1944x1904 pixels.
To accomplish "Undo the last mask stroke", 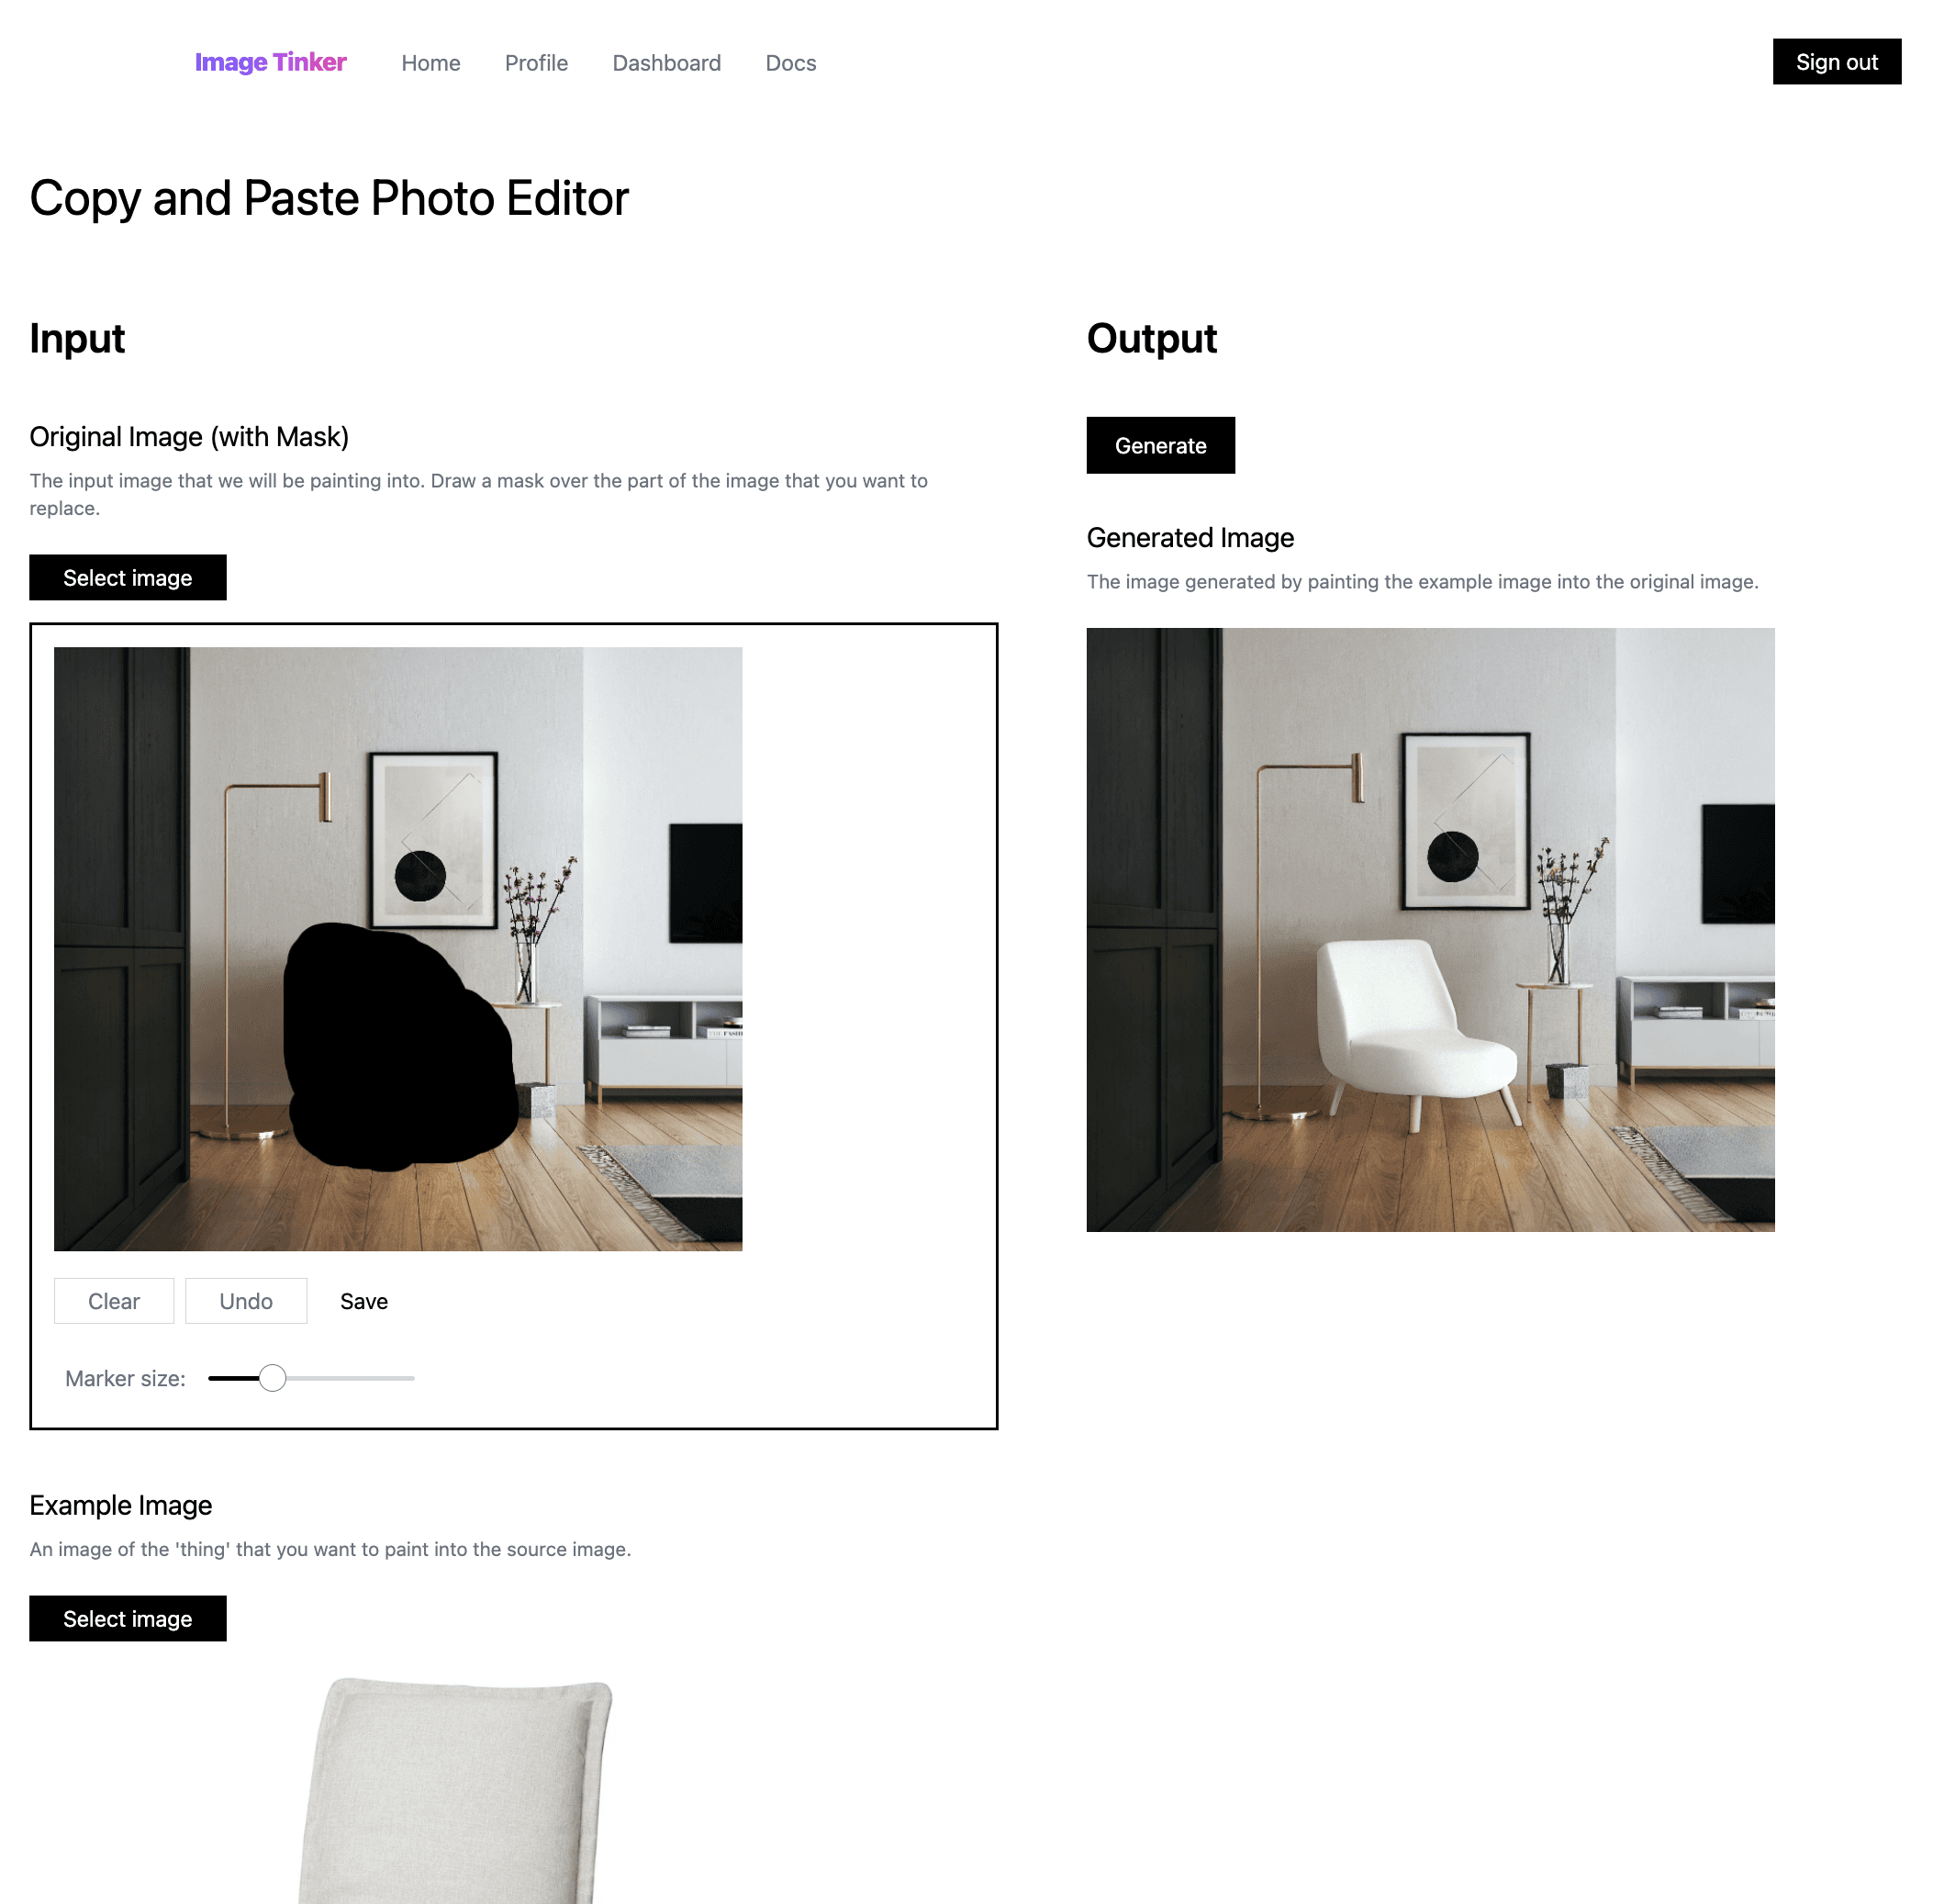I will click(x=246, y=1301).
